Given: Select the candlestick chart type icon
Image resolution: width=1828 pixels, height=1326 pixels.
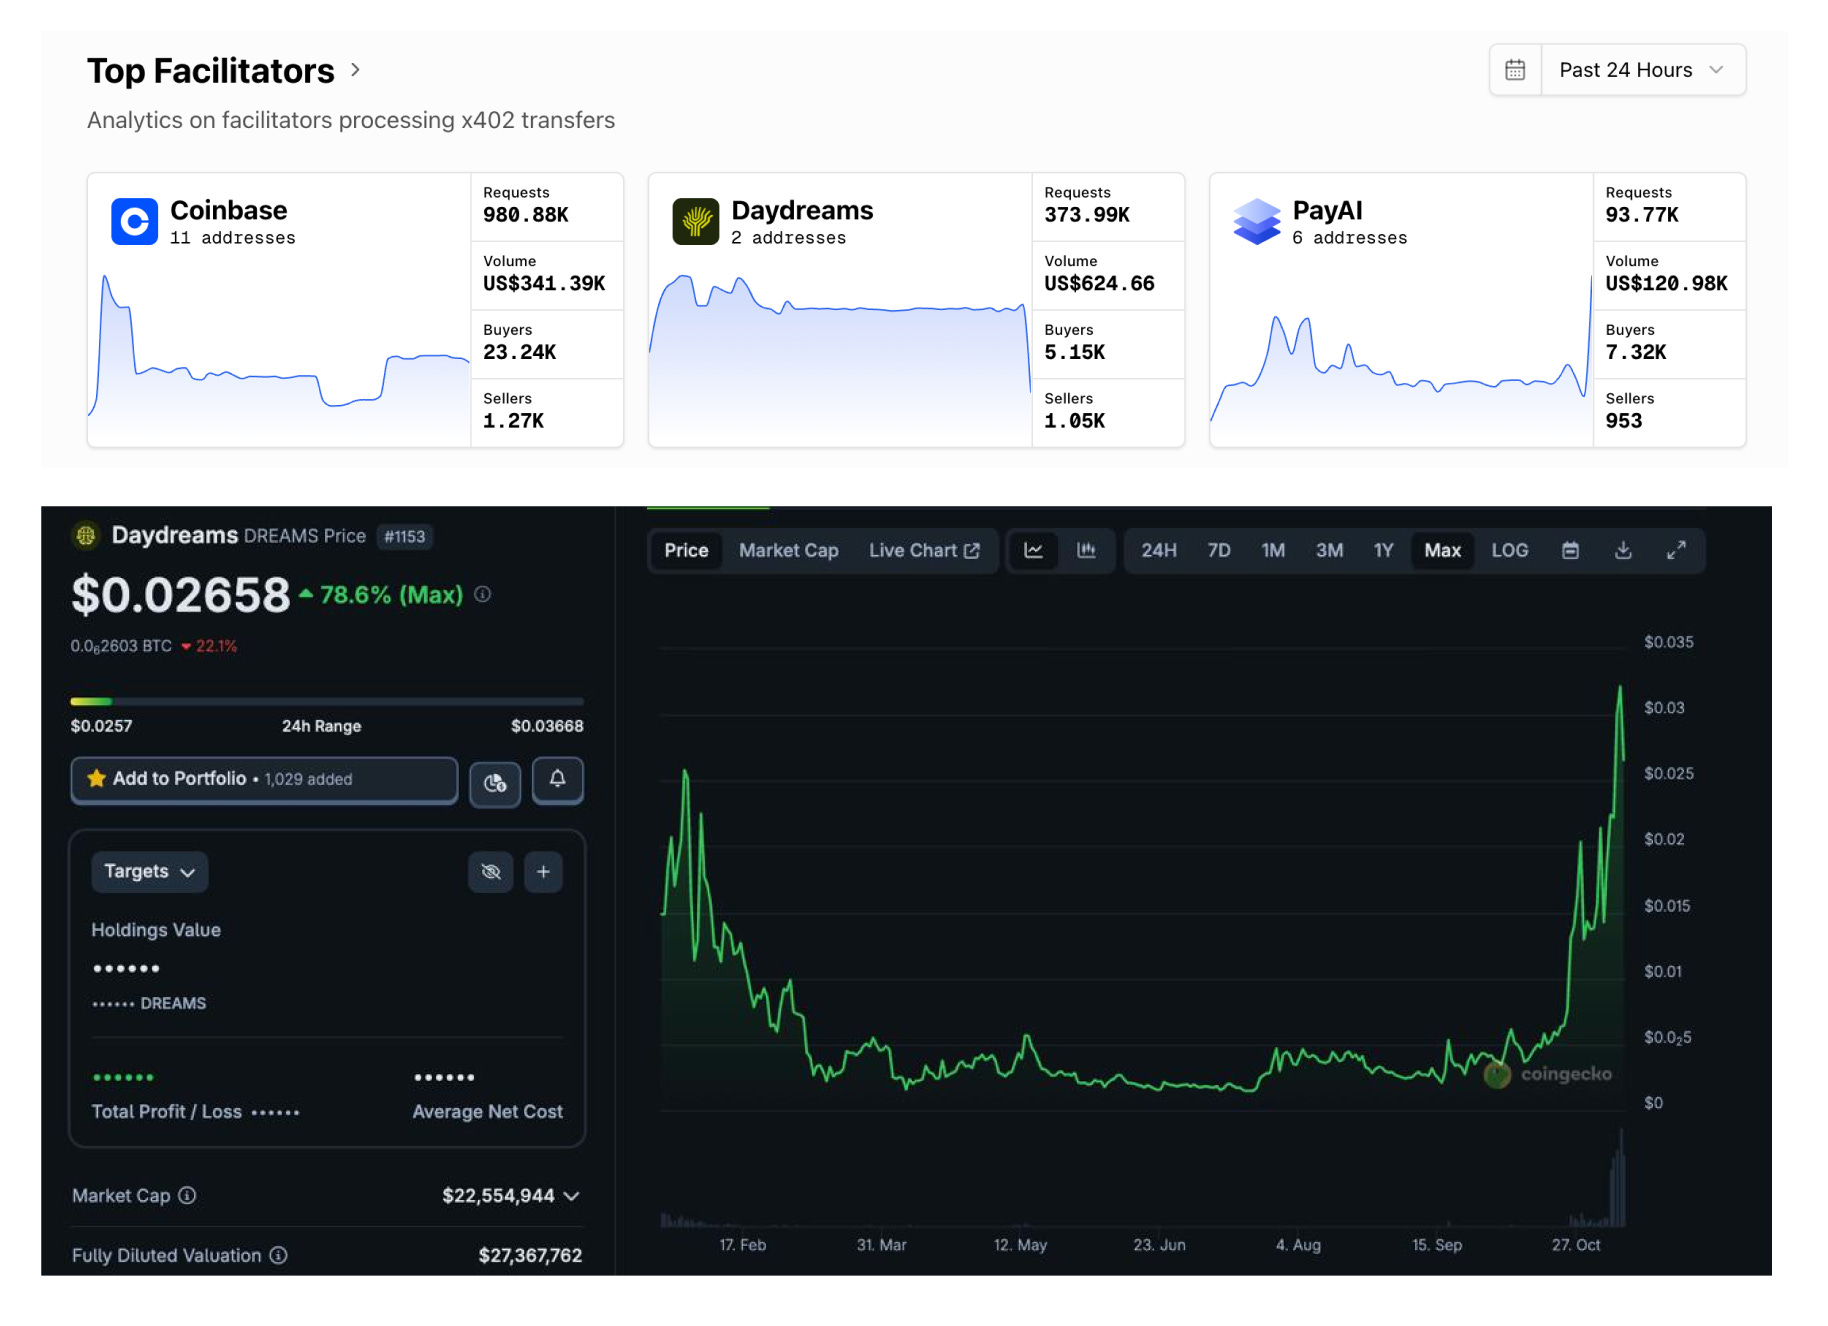Looking at the screenshot, I should (x=1086, y=550).
